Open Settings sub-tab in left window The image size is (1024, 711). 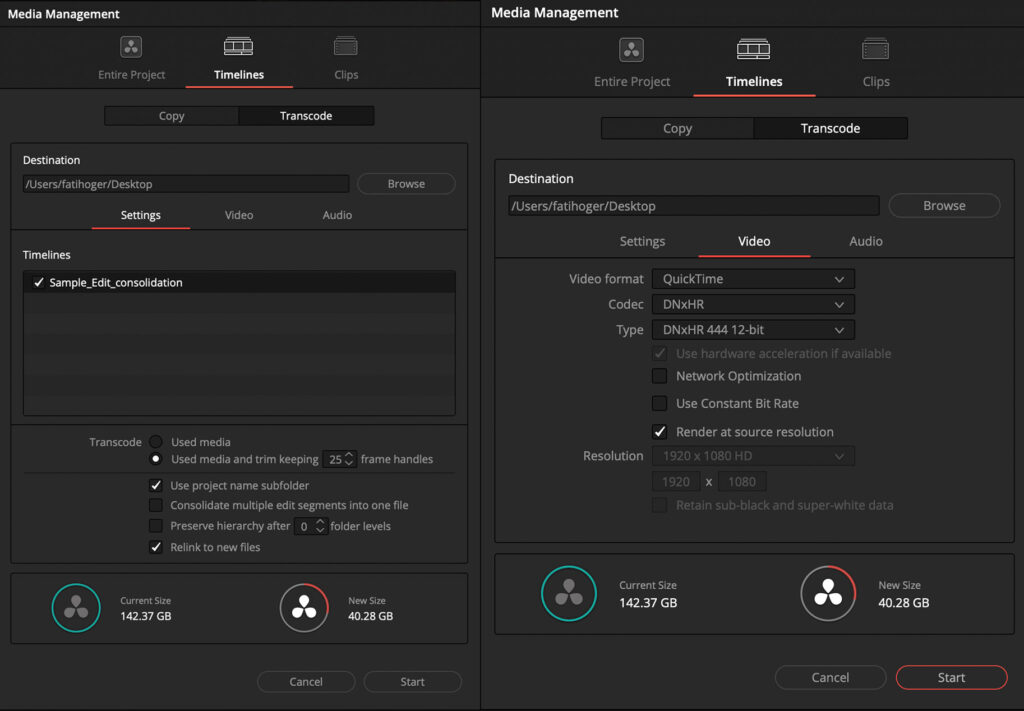coord(140,215)
